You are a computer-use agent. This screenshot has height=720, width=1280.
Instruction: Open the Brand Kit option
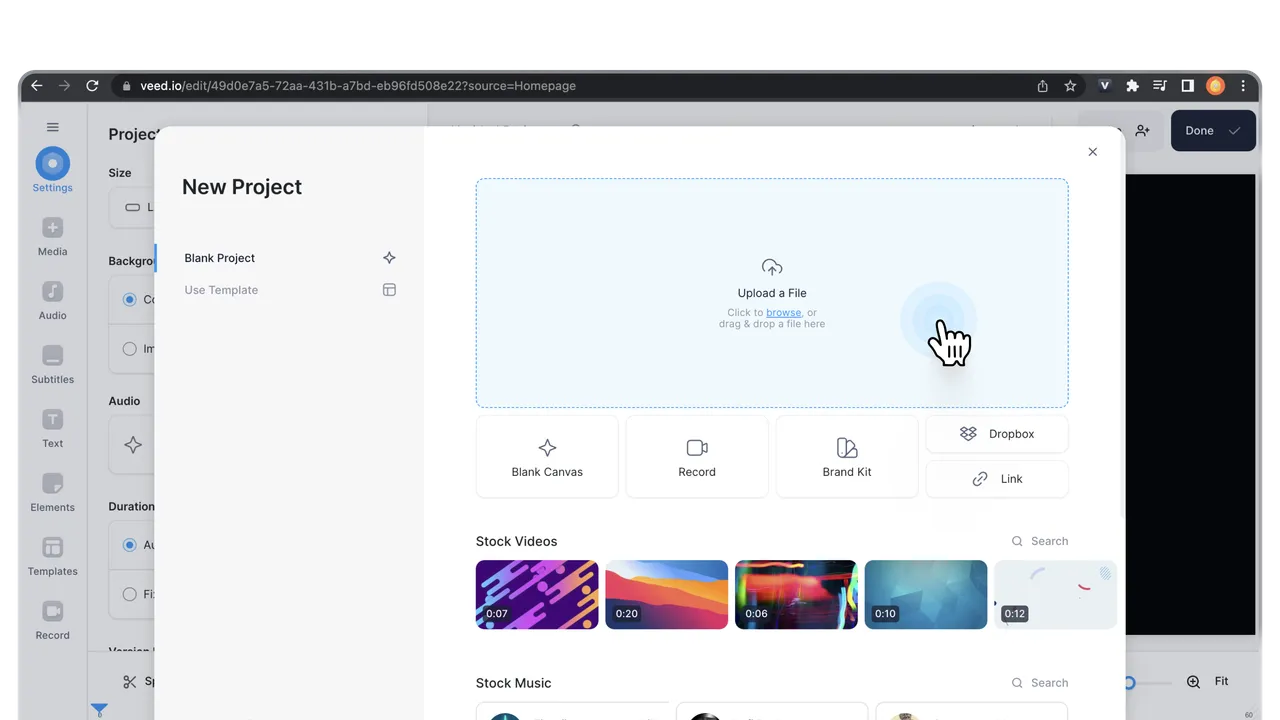coord(847,457)
